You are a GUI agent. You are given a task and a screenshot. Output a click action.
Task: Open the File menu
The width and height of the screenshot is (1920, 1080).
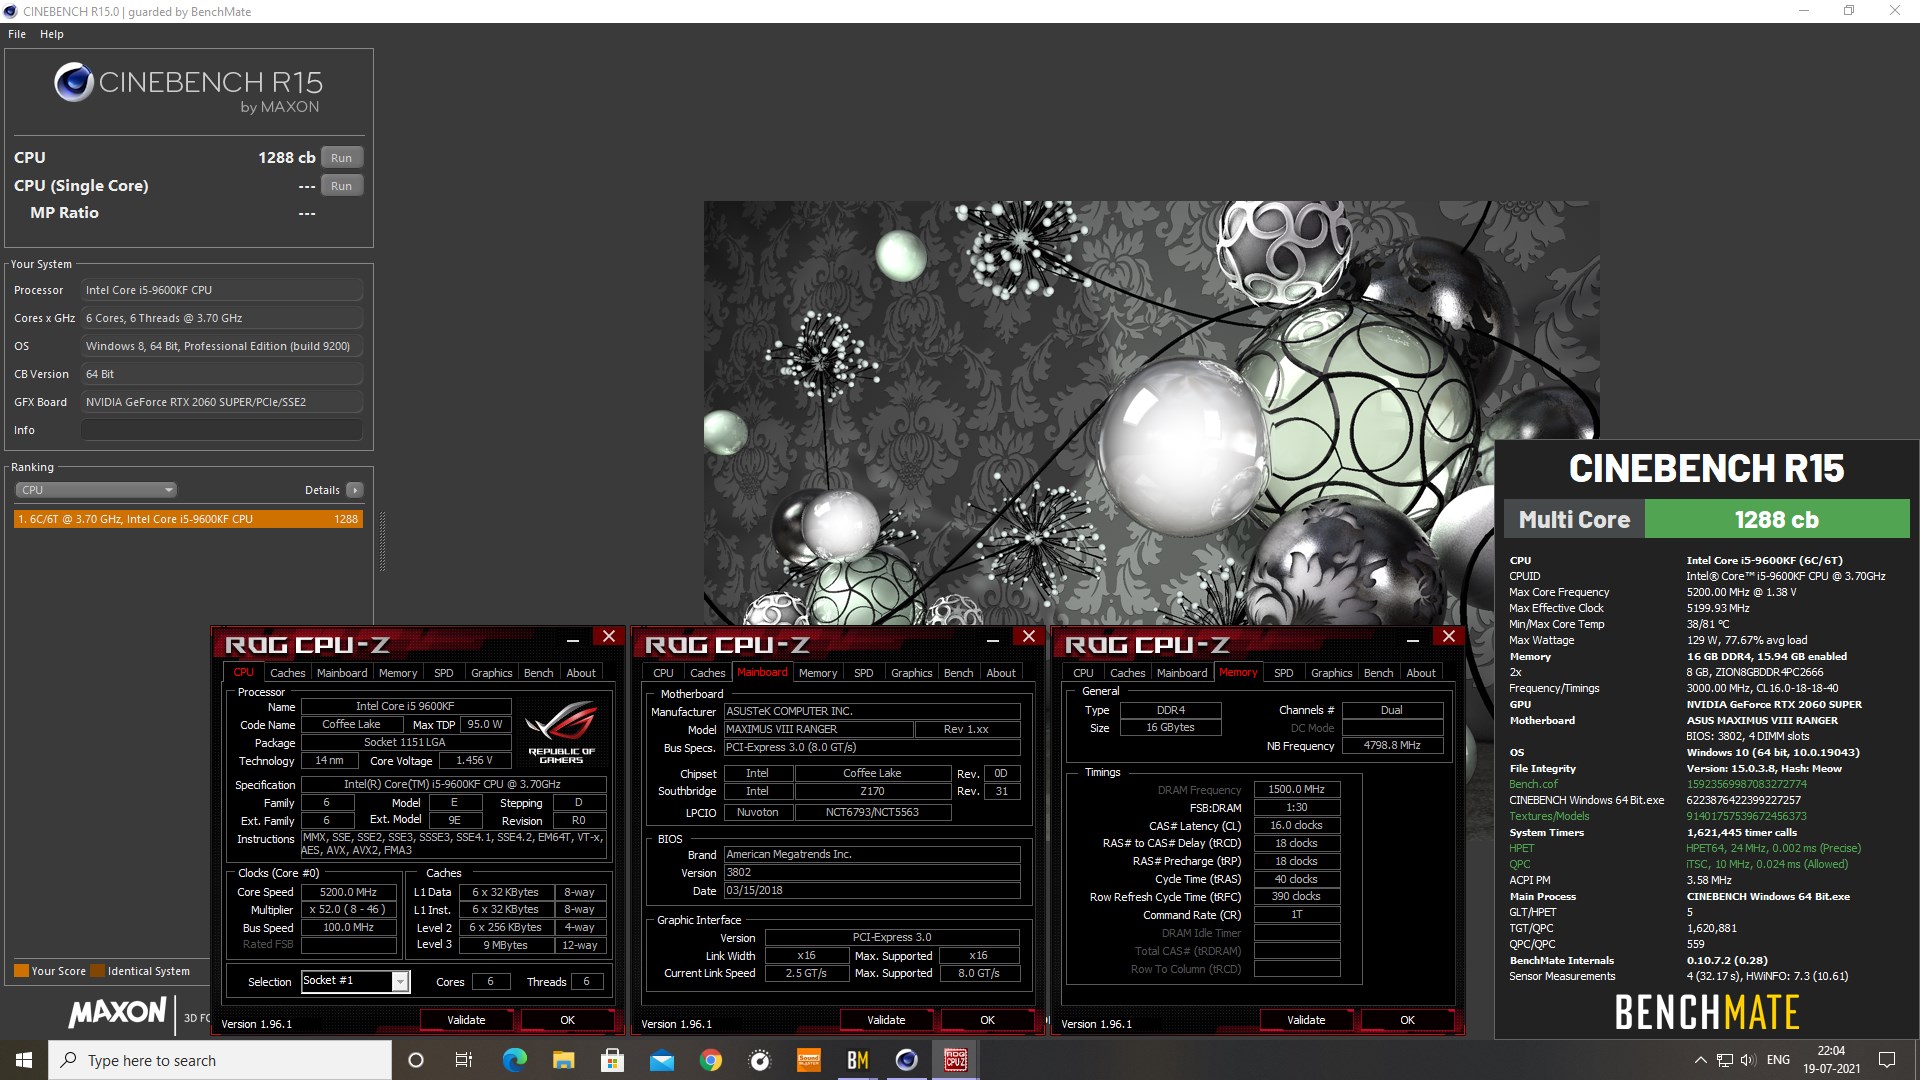(x=17, y=34)
